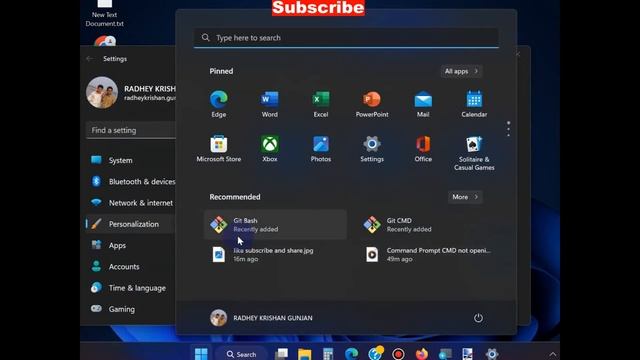Open Settings gear on taskbar
This screenshot has width=640, height=360.
[492, 354]
